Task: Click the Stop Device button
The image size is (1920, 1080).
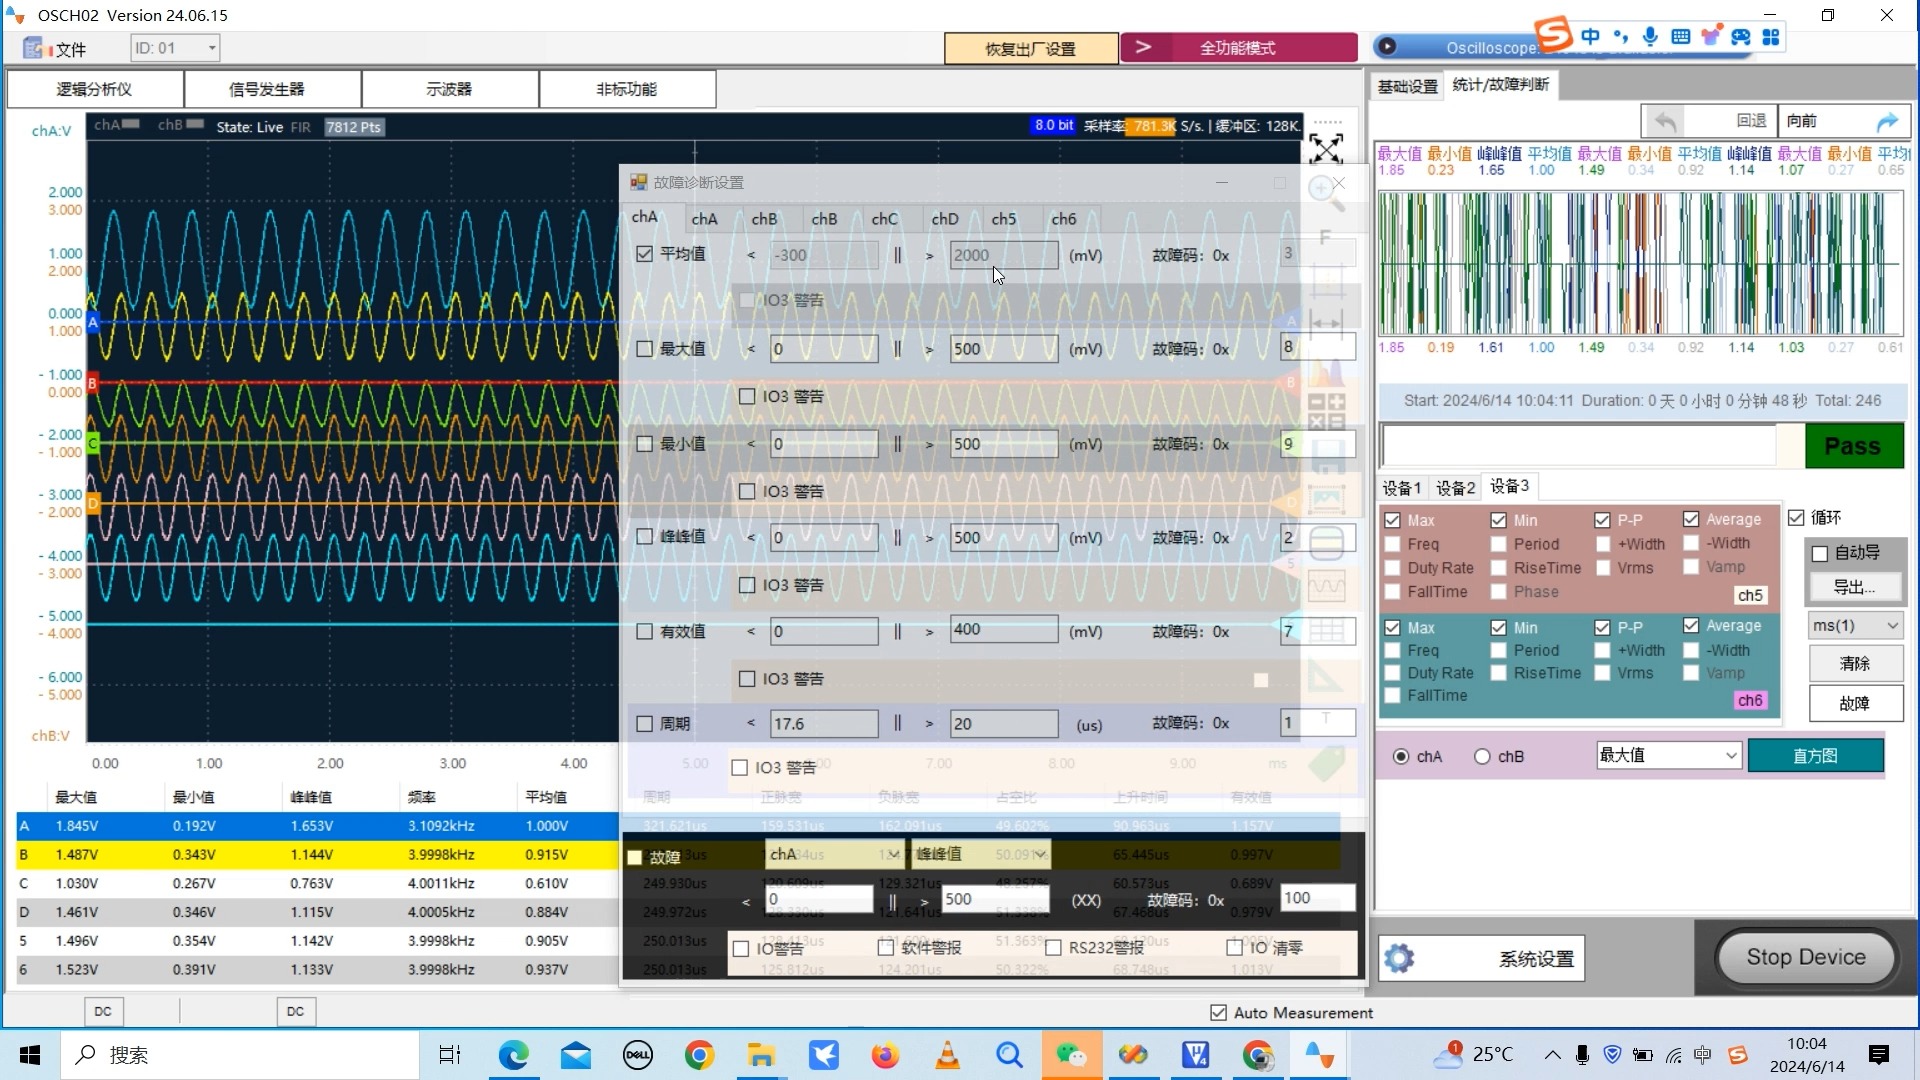Action: coord(1805,957)
